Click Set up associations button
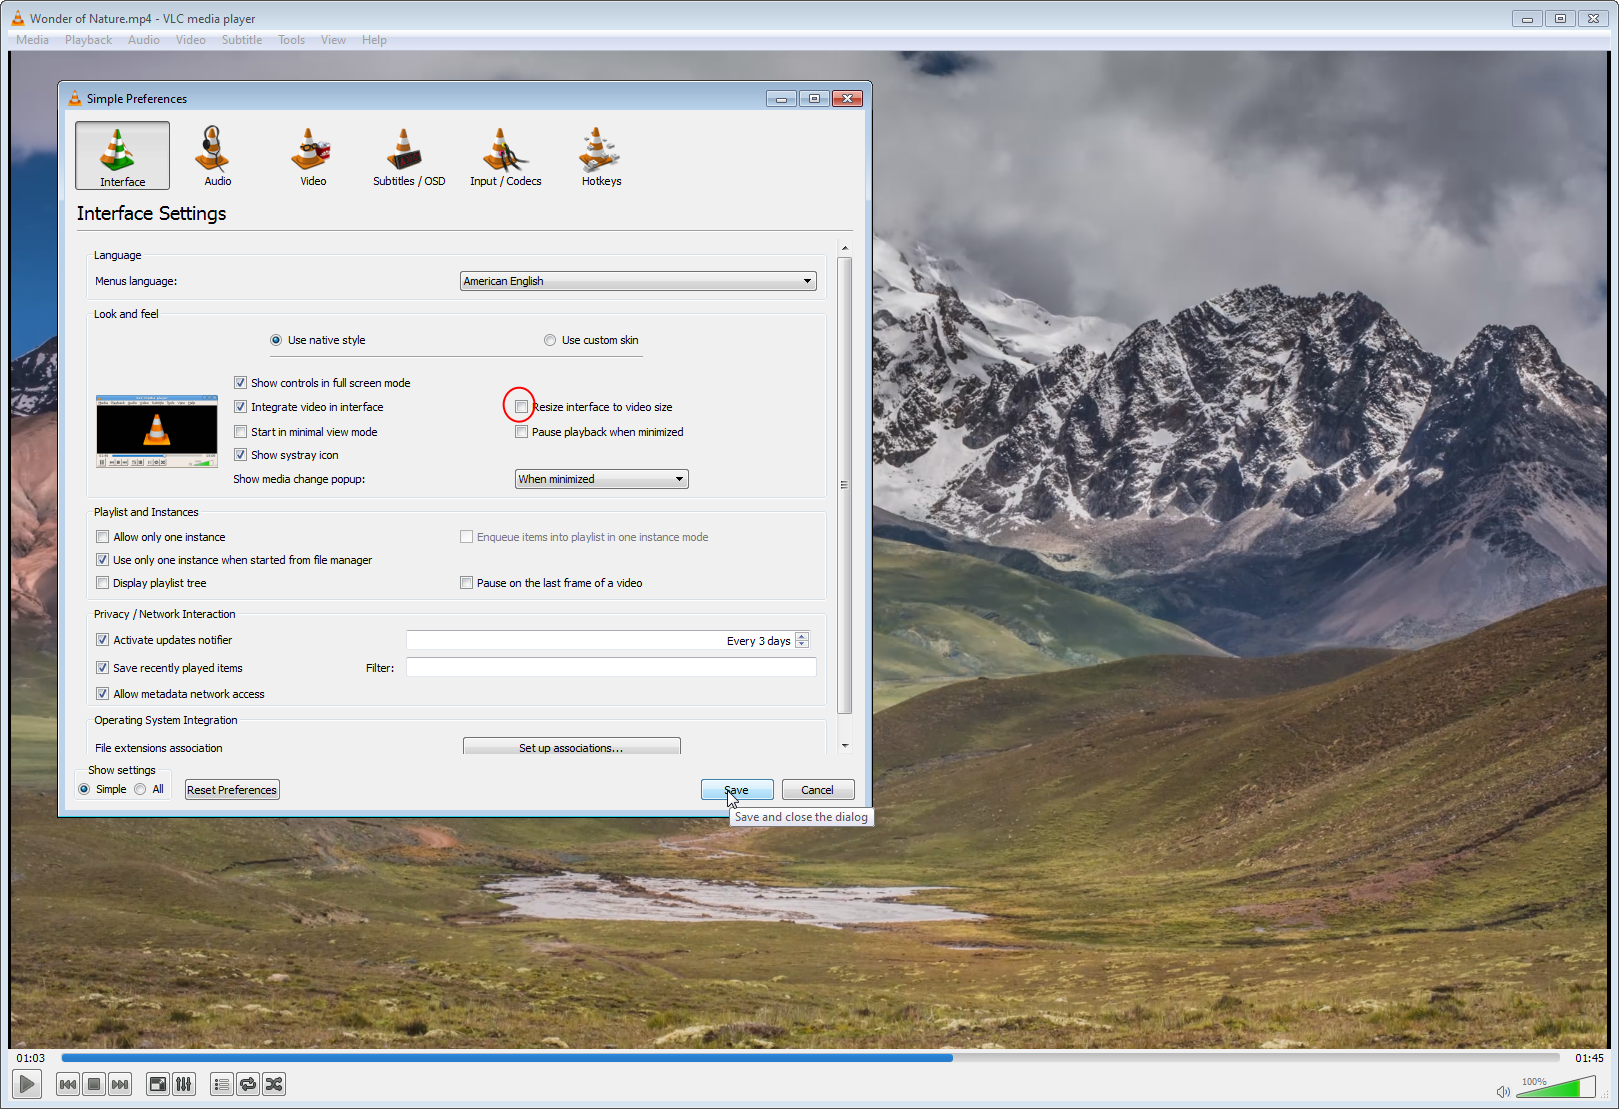Screen dimensions: 1619x1109 [571, 746]
